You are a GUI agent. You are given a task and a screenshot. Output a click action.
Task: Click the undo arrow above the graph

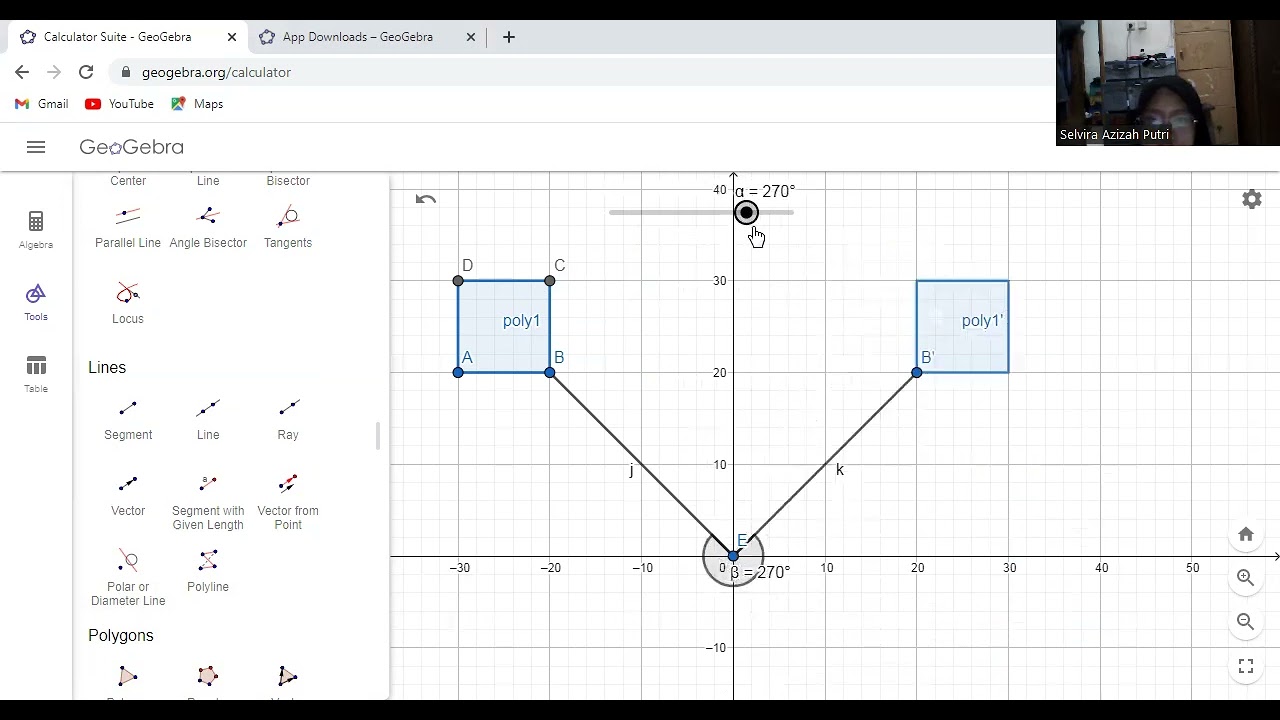425,199
